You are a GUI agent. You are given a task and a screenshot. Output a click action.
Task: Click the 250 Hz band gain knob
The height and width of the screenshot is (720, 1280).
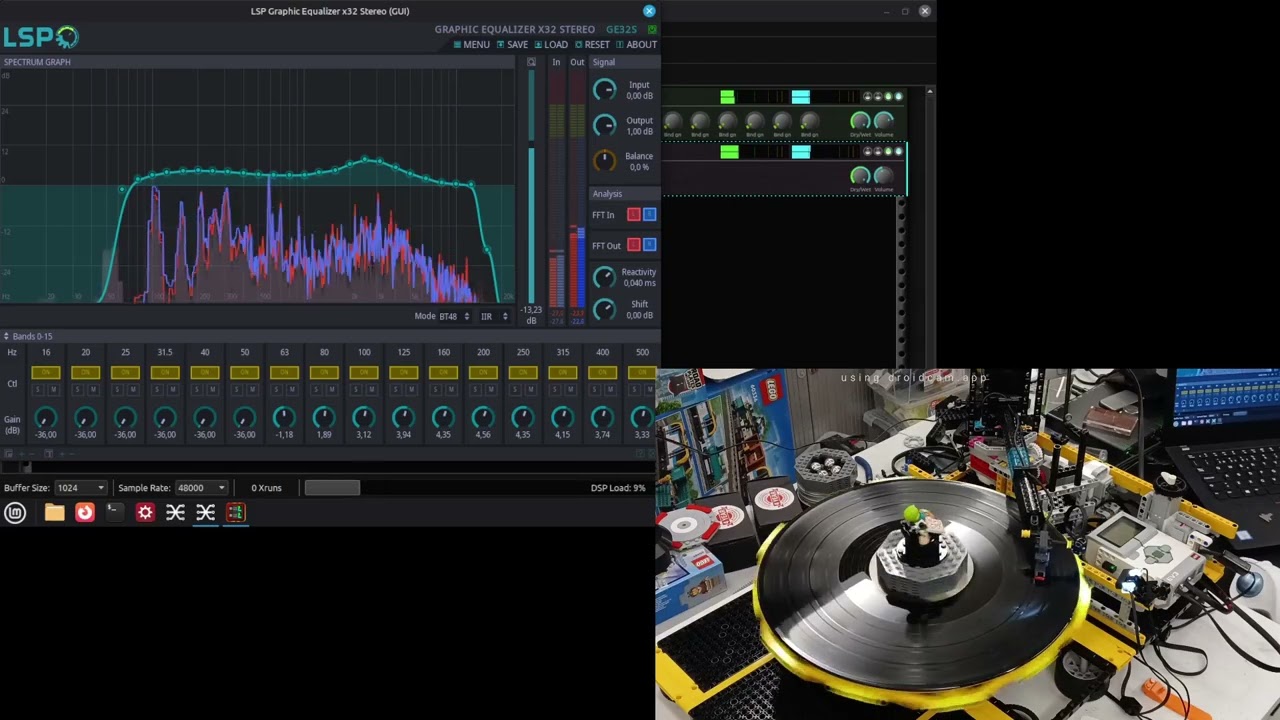[x=522, y=417]
